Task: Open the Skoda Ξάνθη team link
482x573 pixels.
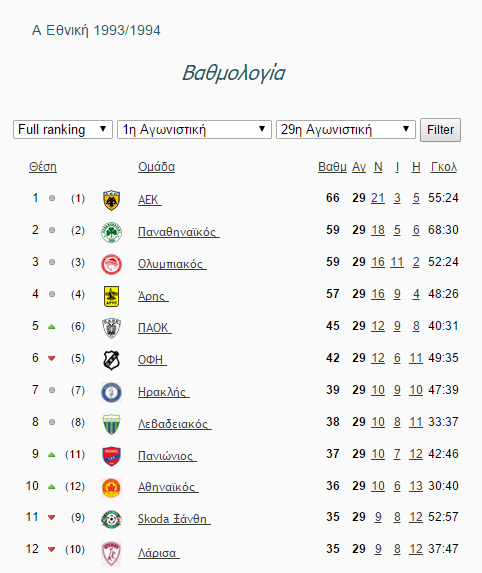Action: (174, 519)
